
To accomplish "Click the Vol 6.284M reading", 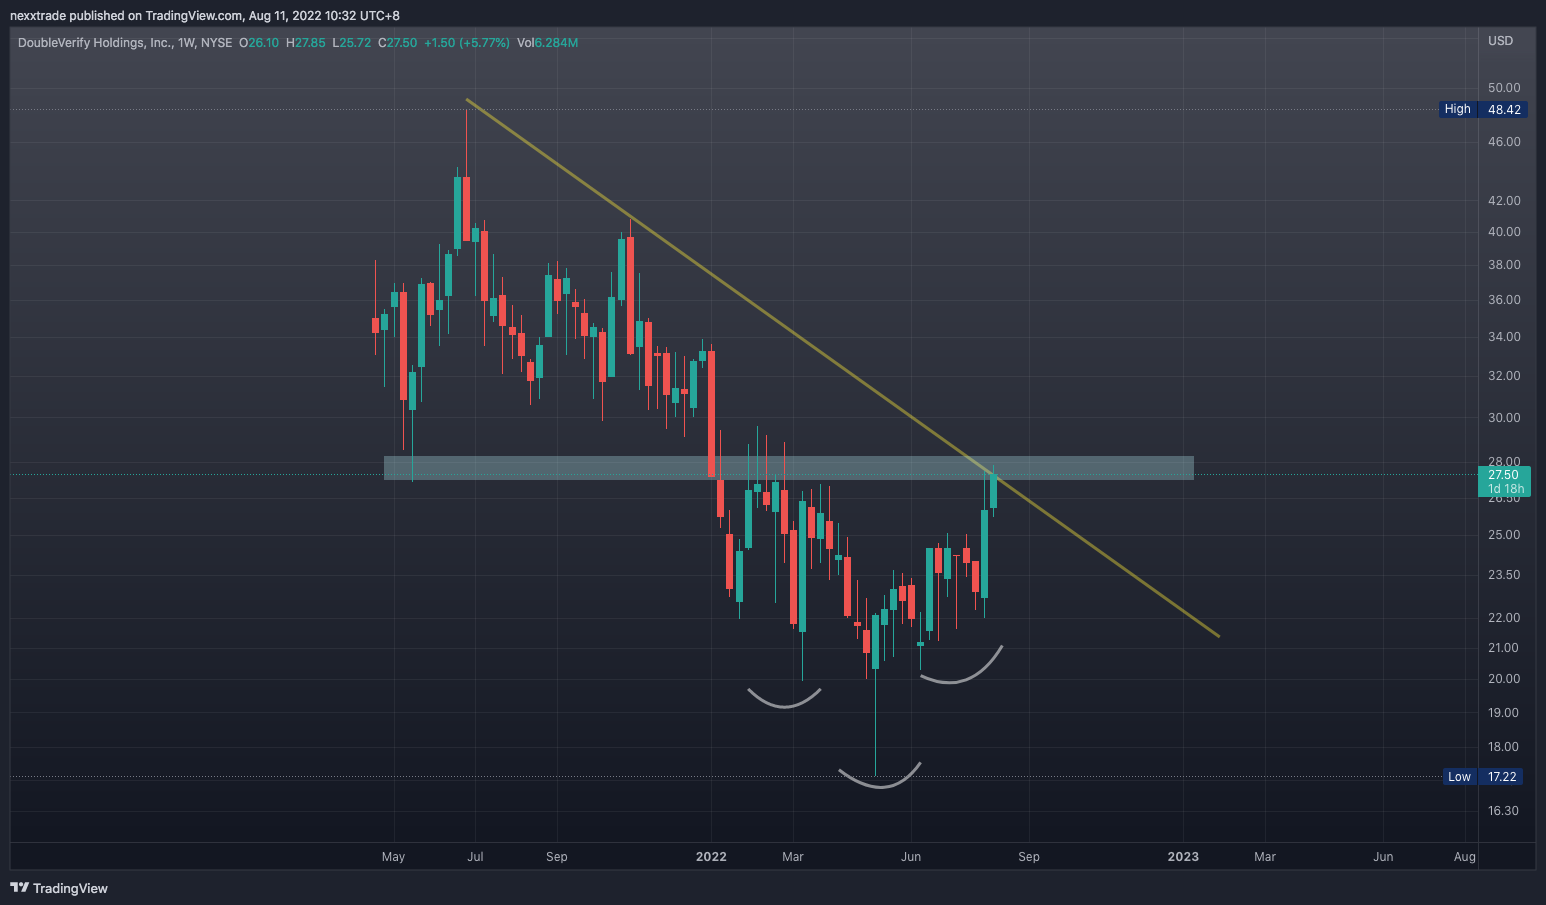I will coord(547,43).
